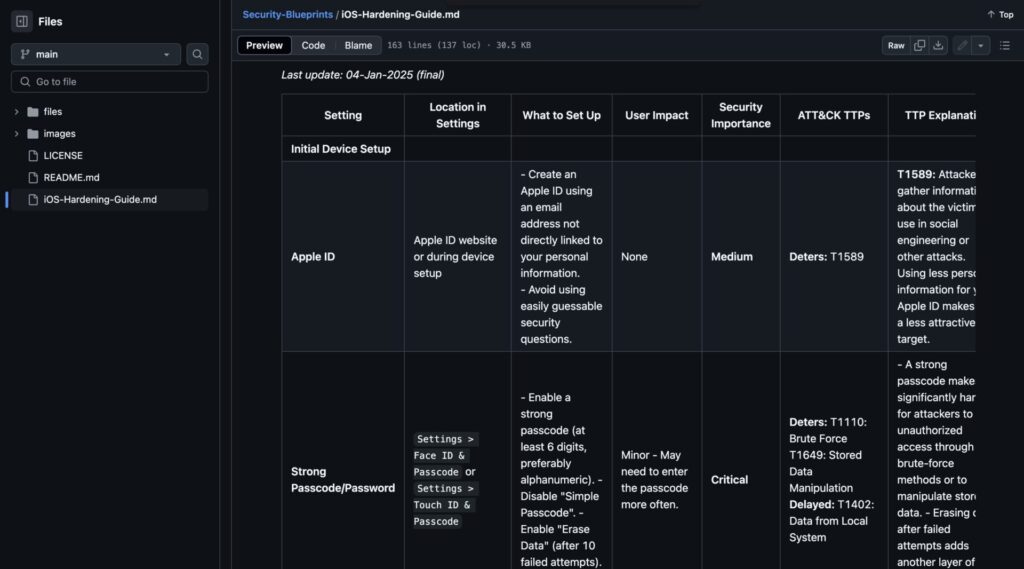The height and width of the screenshot is (569, 1024).
Task: Click the What to Set Up header
Action: pos(561,115)
